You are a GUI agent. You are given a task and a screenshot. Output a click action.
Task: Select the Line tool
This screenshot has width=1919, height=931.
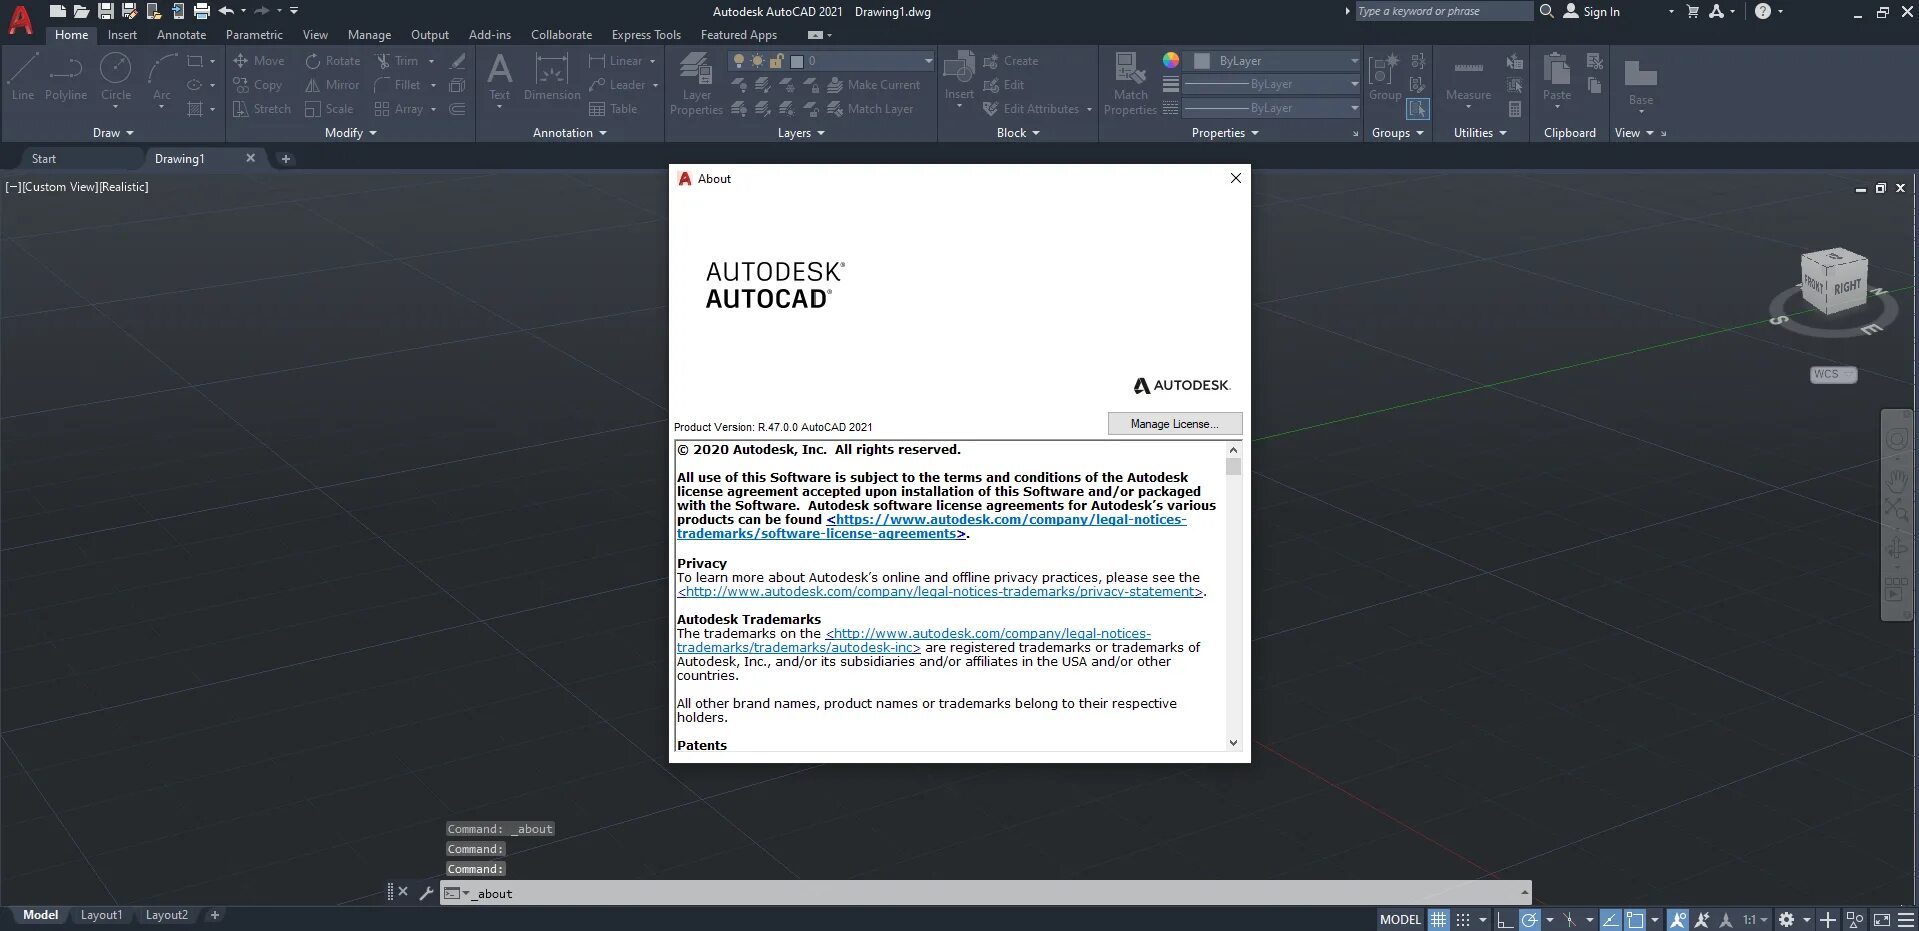23,77
